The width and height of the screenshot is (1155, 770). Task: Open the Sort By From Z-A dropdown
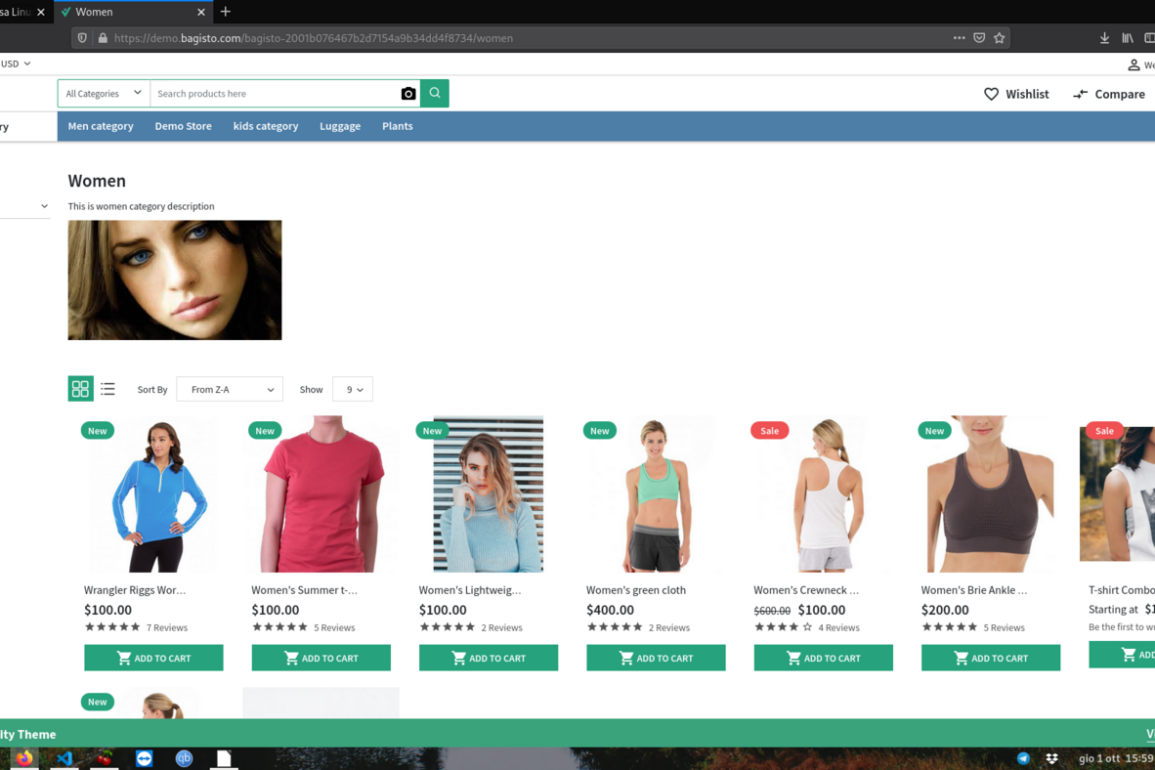pyautogui.click(x=230, y=389)
